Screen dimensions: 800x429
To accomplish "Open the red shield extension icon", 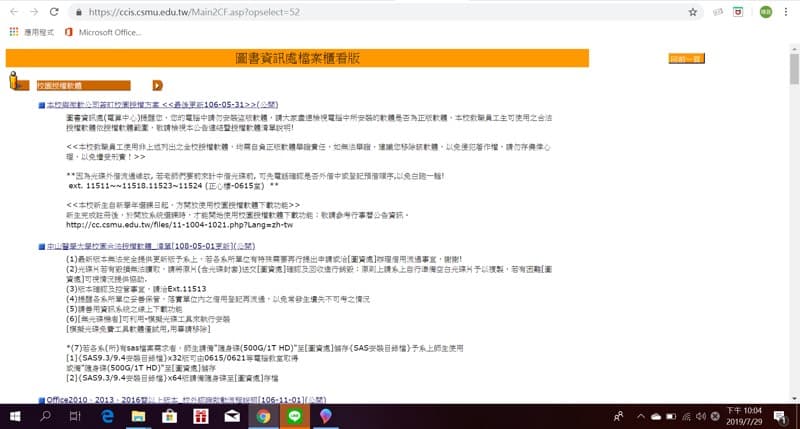I will click(738, 12).
